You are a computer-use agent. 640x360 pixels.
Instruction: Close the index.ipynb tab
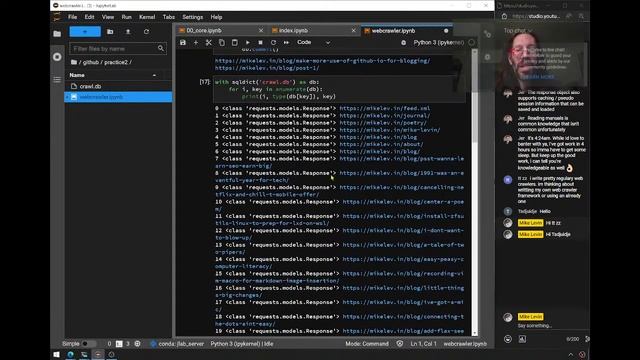point(353,31)
